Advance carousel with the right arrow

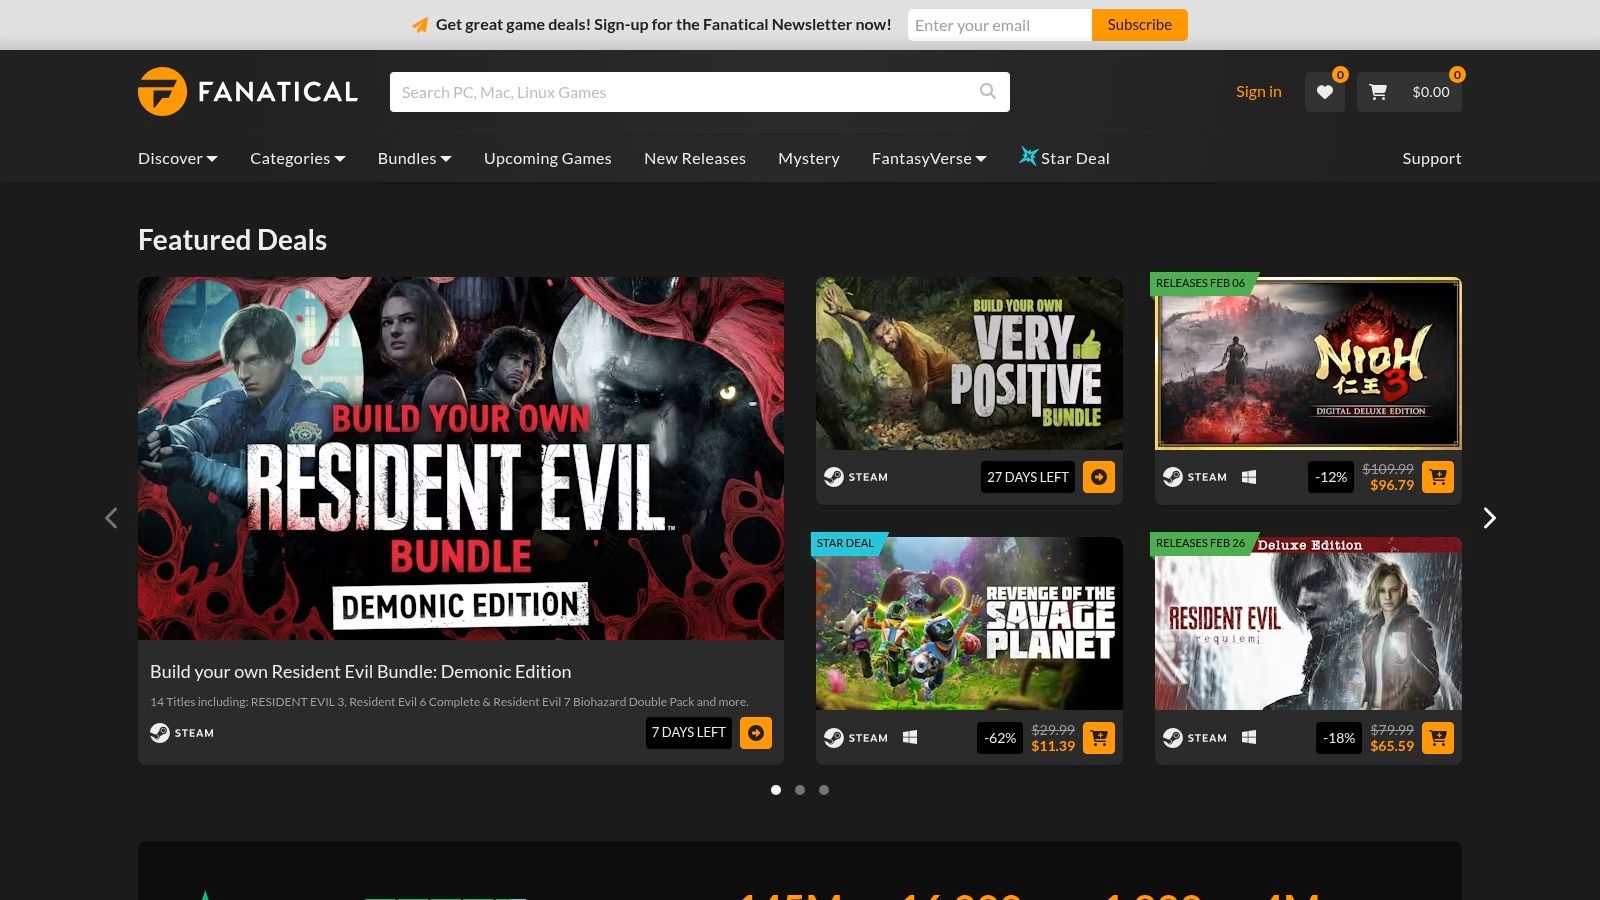[1489, 518]
